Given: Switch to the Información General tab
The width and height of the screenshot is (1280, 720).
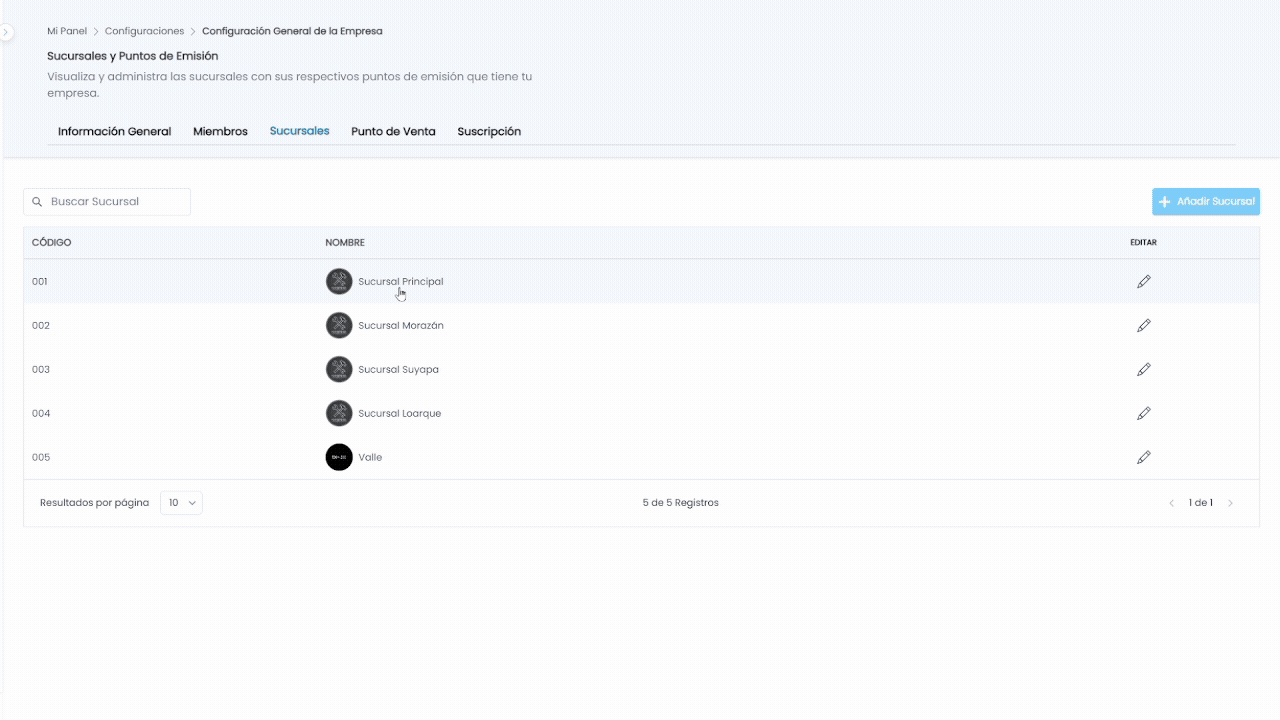Looking at the screenshot, I should point(114,132).
